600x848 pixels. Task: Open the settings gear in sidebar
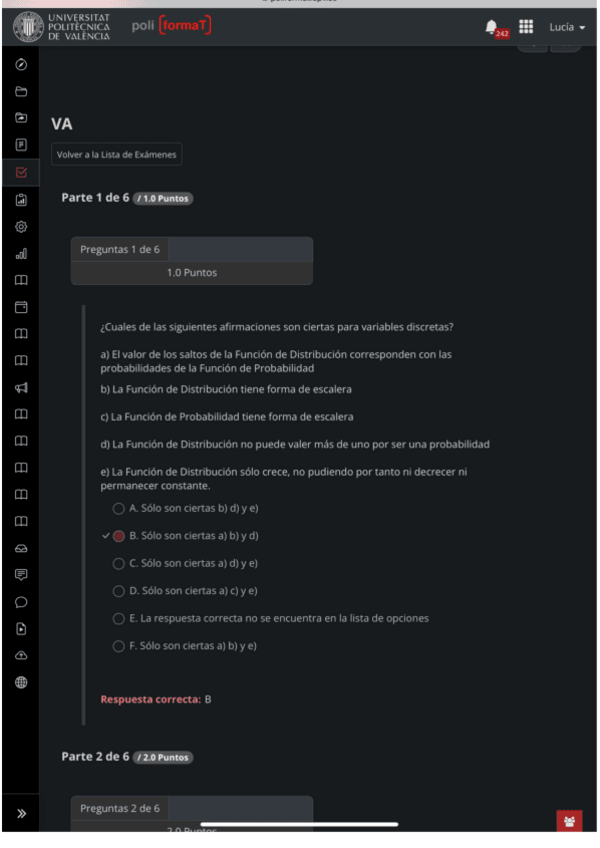[x=21, y=227]
